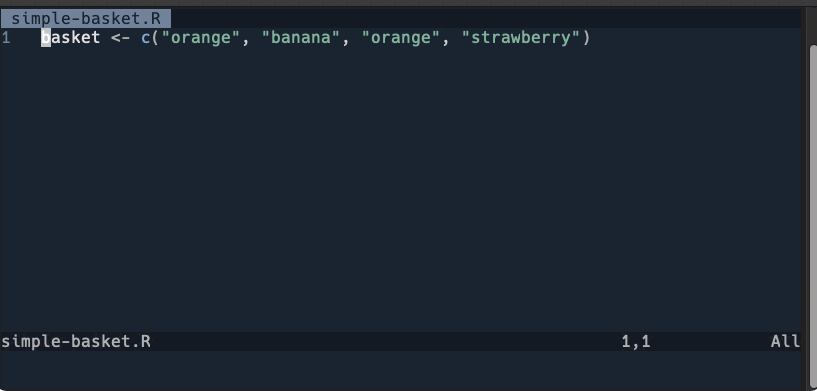Click the c function name
This screenshot has height=391, width=817.
pyautogui.click(x=146, y=38)
